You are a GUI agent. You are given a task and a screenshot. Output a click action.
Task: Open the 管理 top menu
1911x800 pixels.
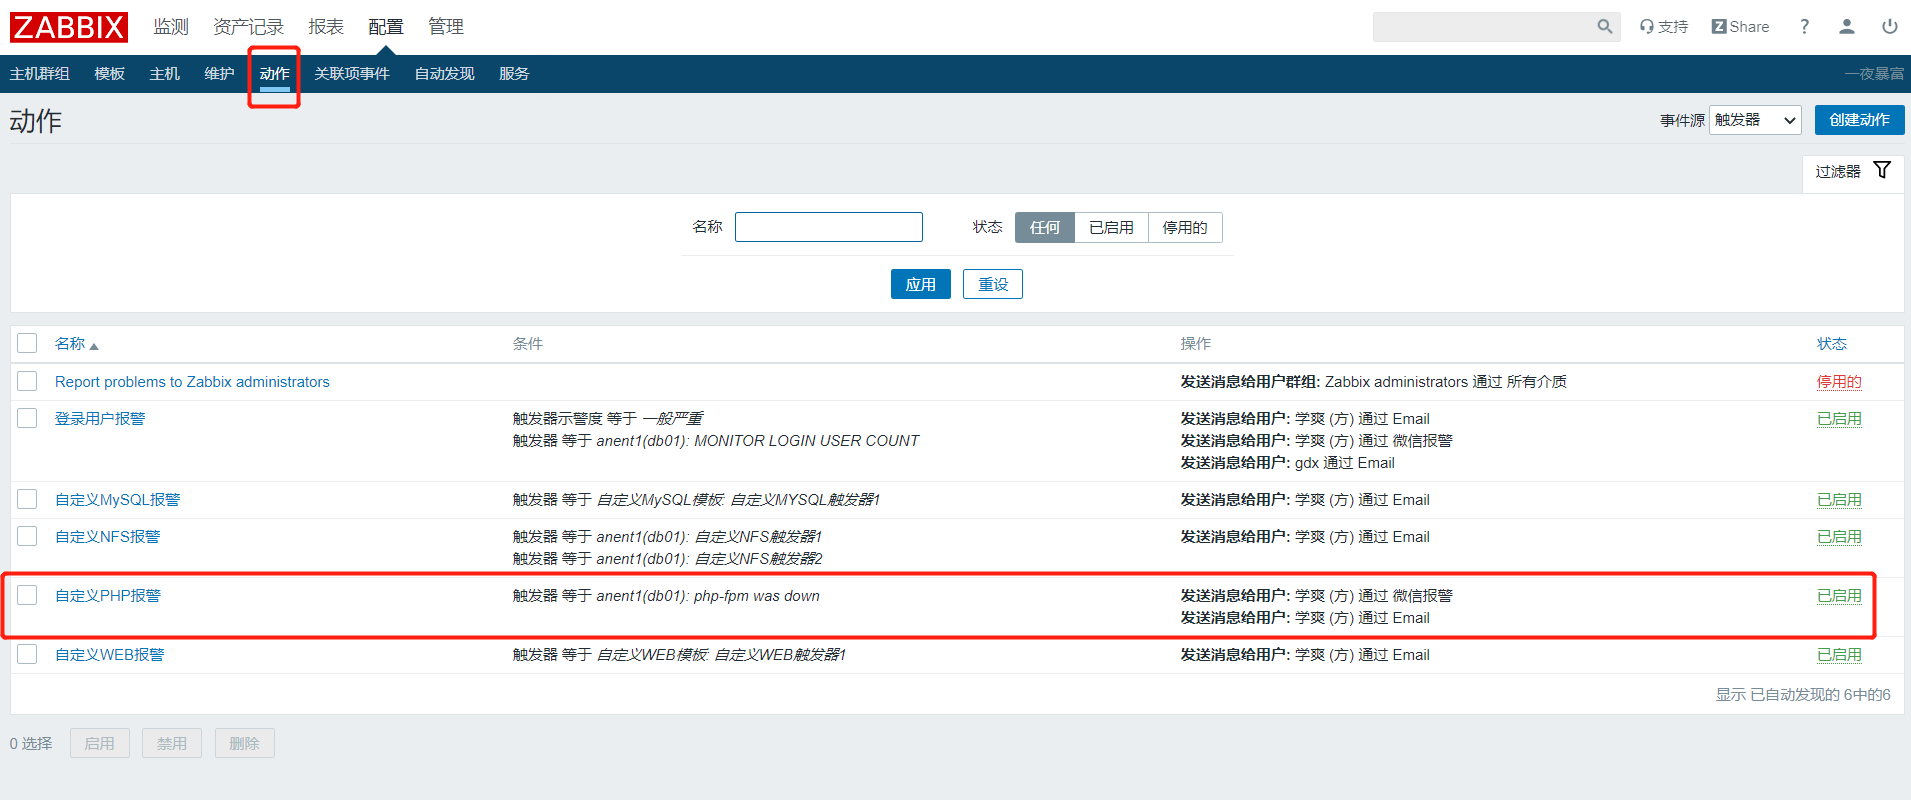click(446, 27)
